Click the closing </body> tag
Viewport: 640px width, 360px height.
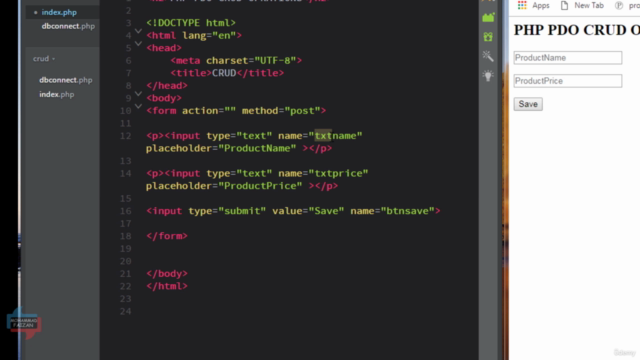coord(167,273)
